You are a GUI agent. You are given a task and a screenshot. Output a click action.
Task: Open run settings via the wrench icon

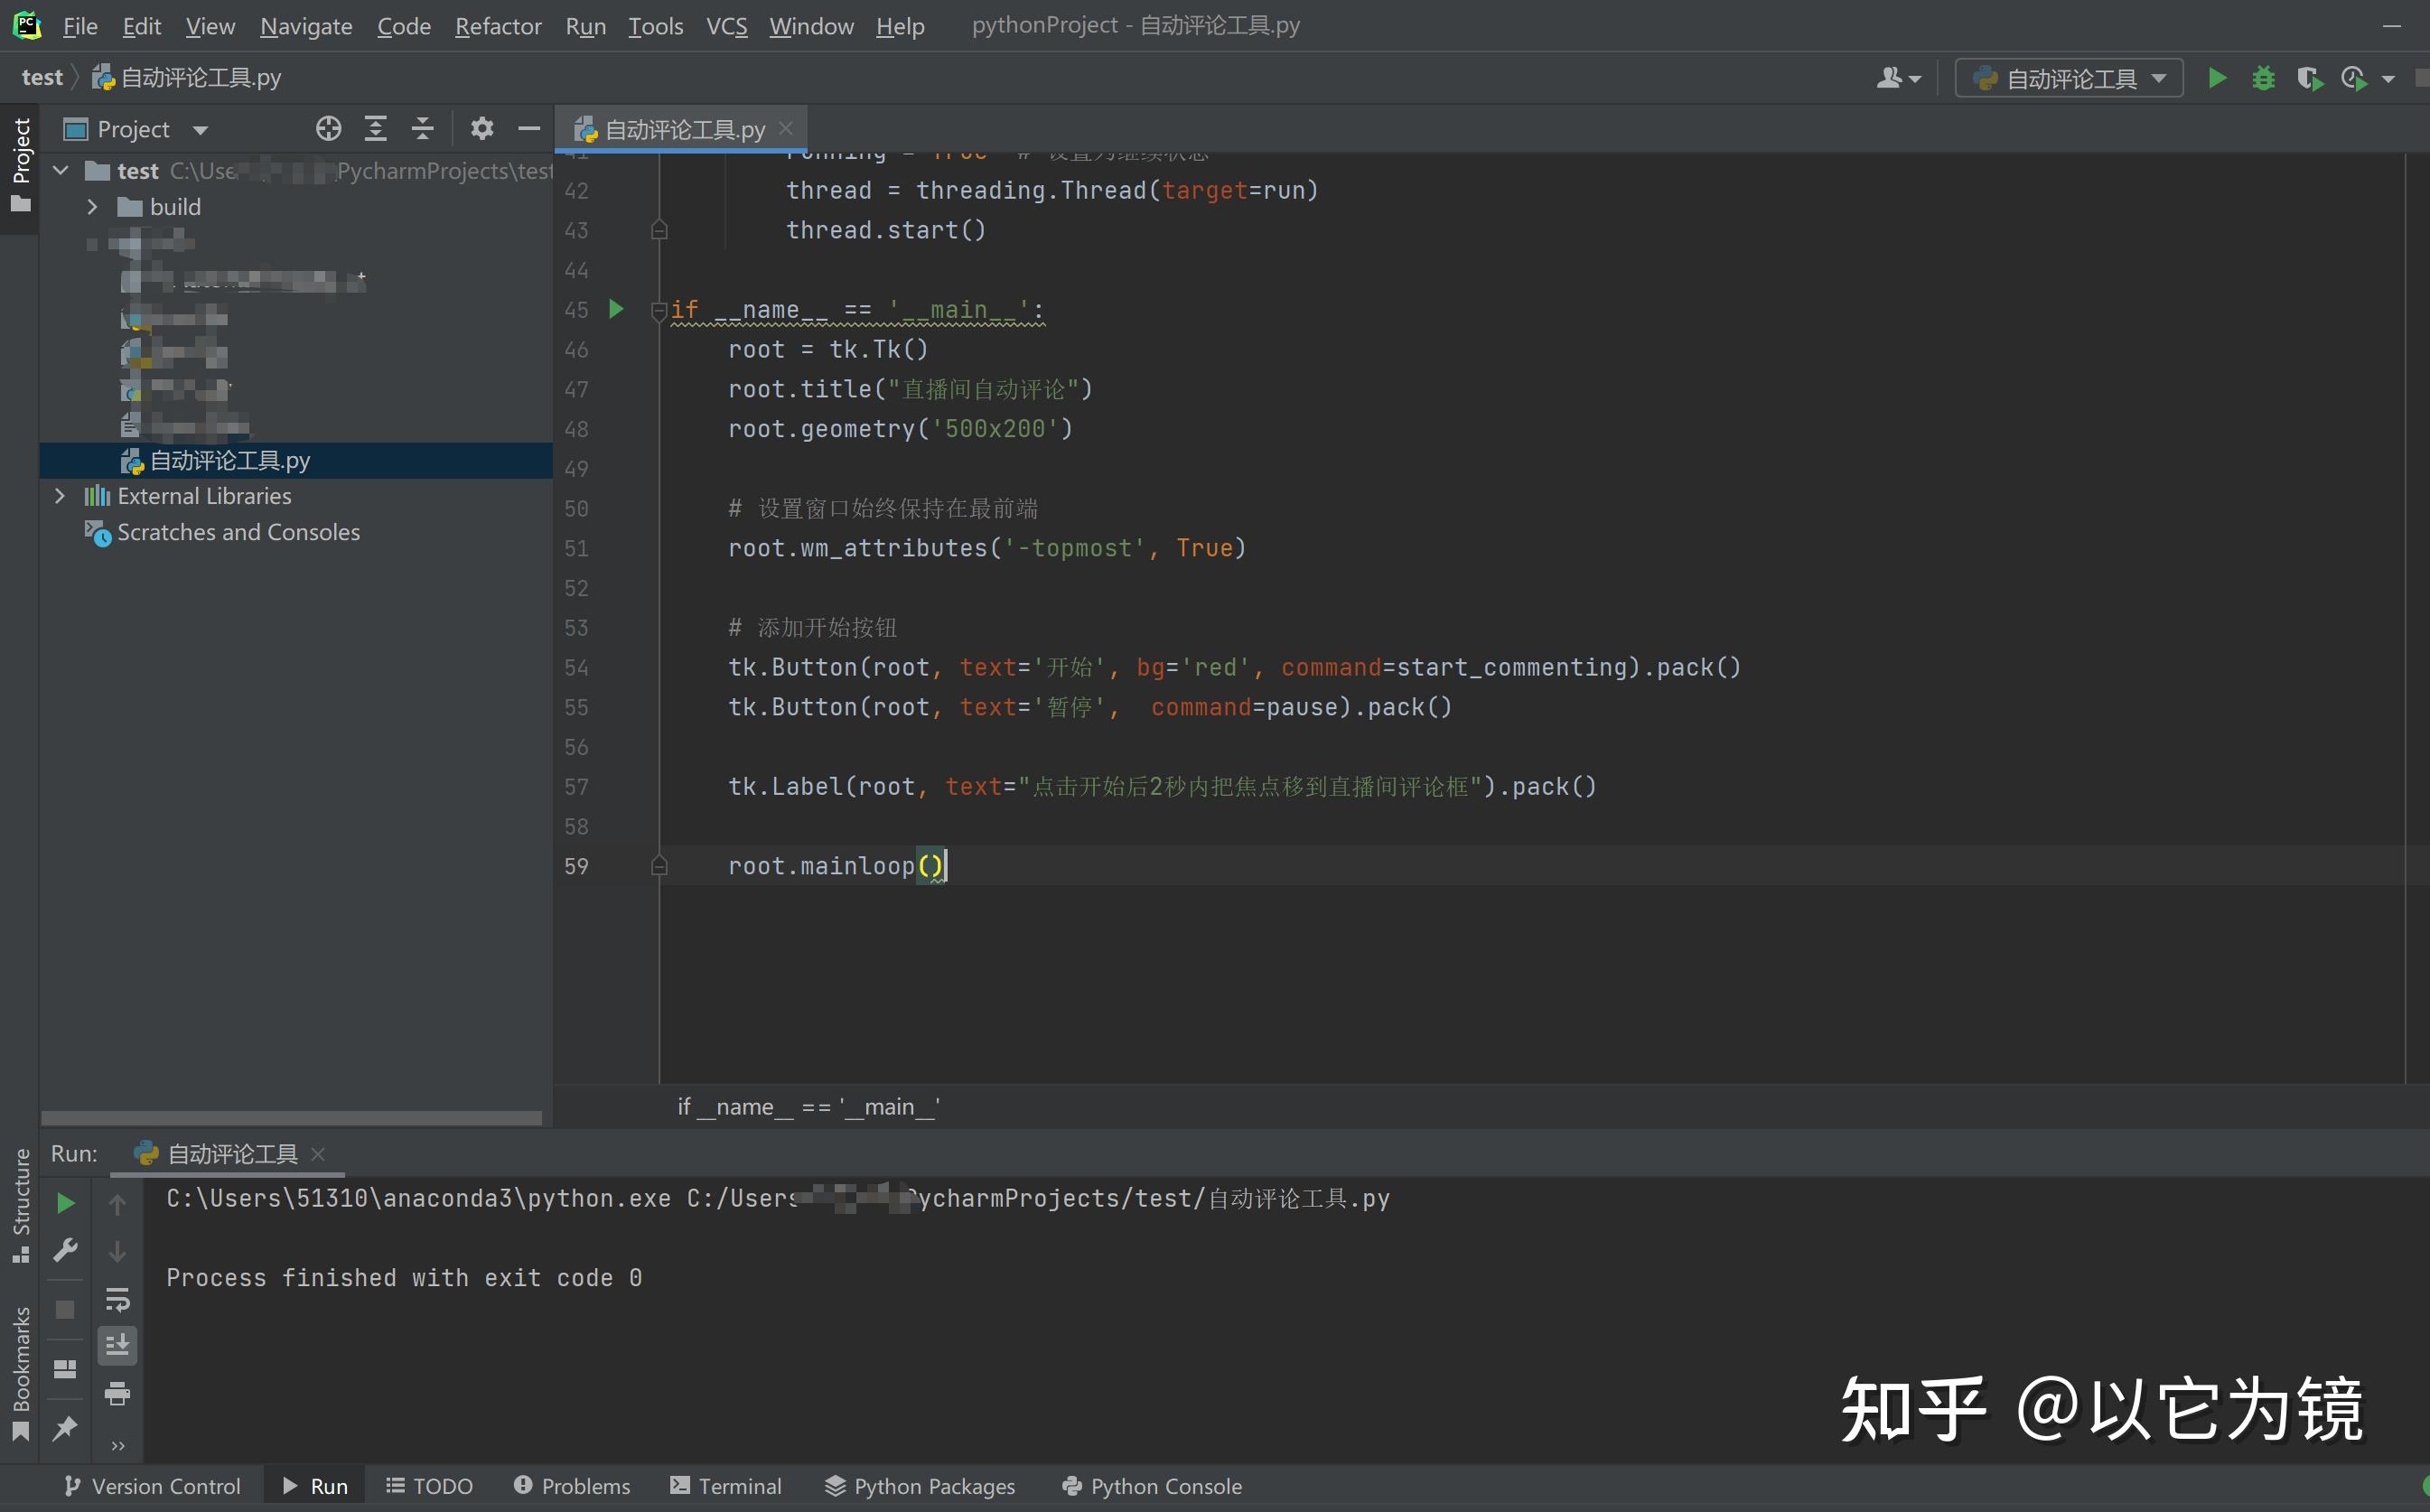click(x=65, y=1250)
